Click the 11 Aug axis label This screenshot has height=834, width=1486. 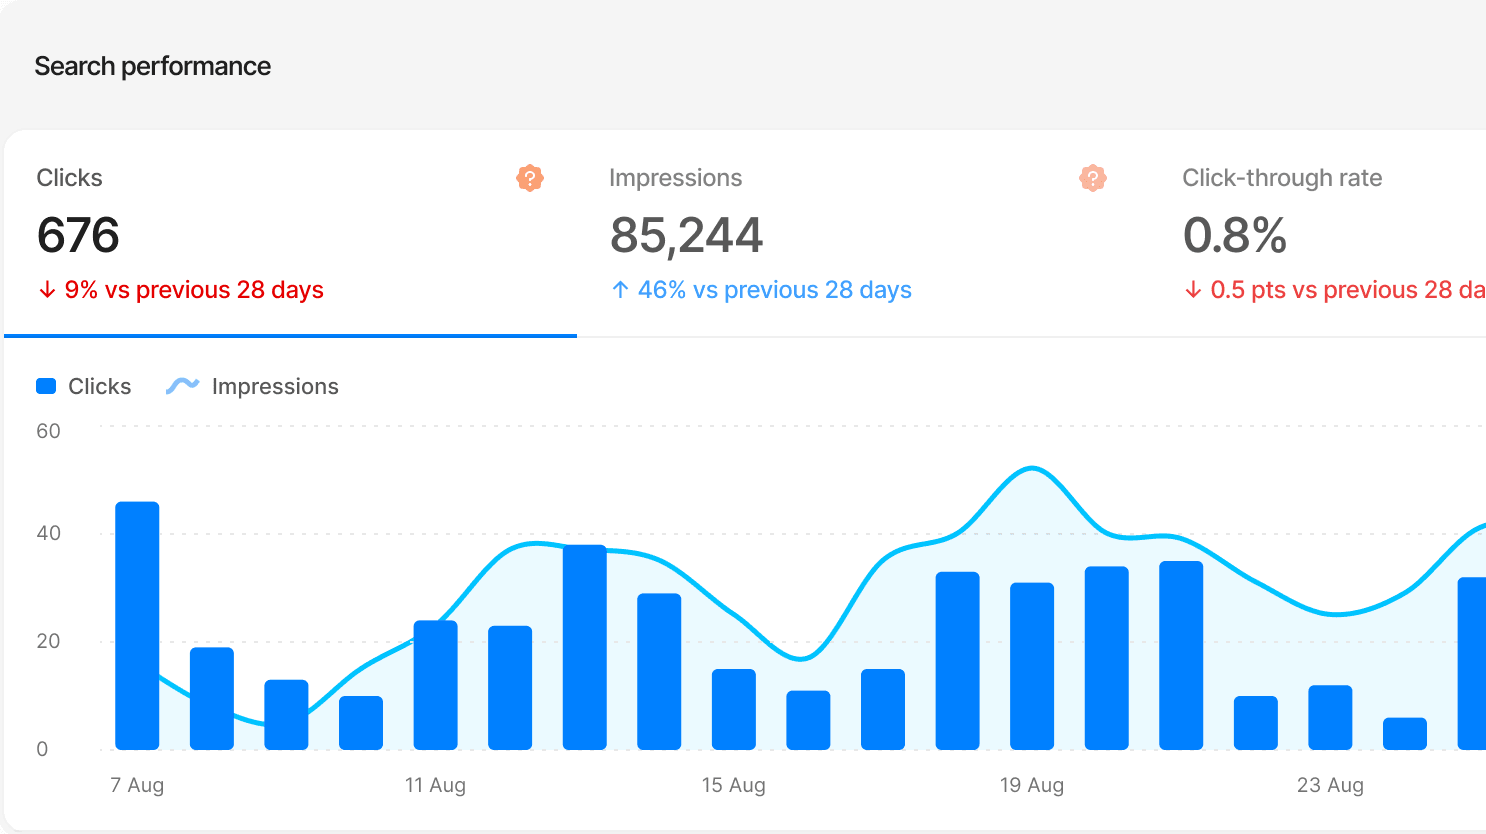click(436, 785)
